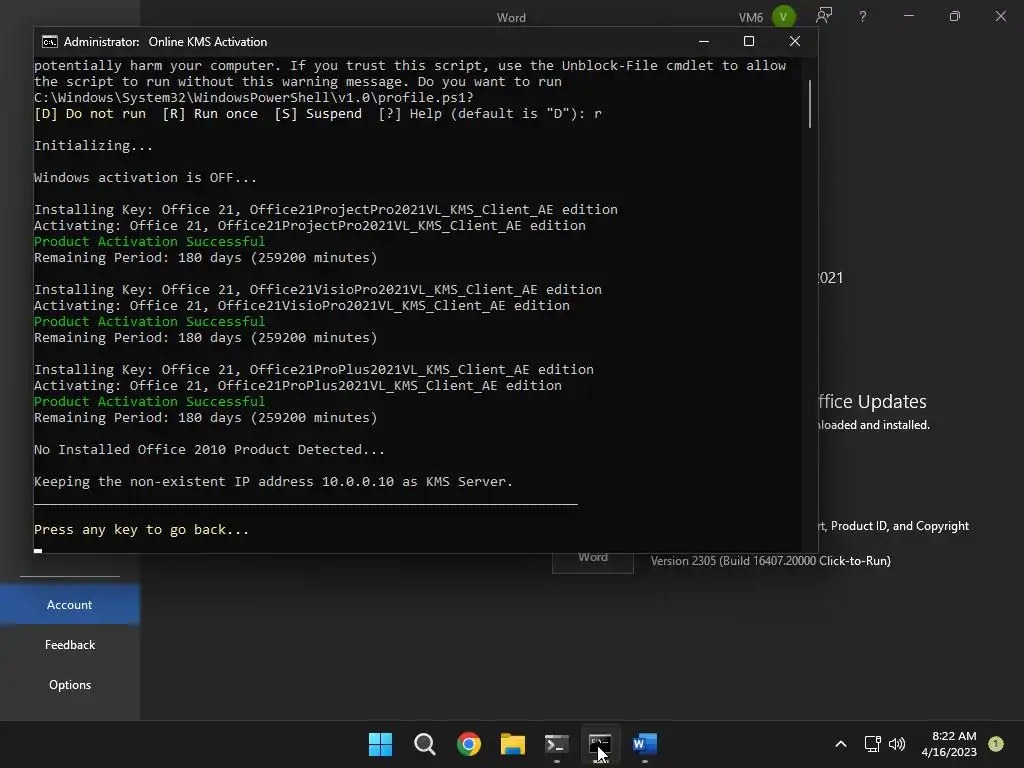Image resolution: width=1024 pixels, height=768 pixels.
Task: Show hidden system tray icons
Action: pyautogui.click(x=841, y=744)
